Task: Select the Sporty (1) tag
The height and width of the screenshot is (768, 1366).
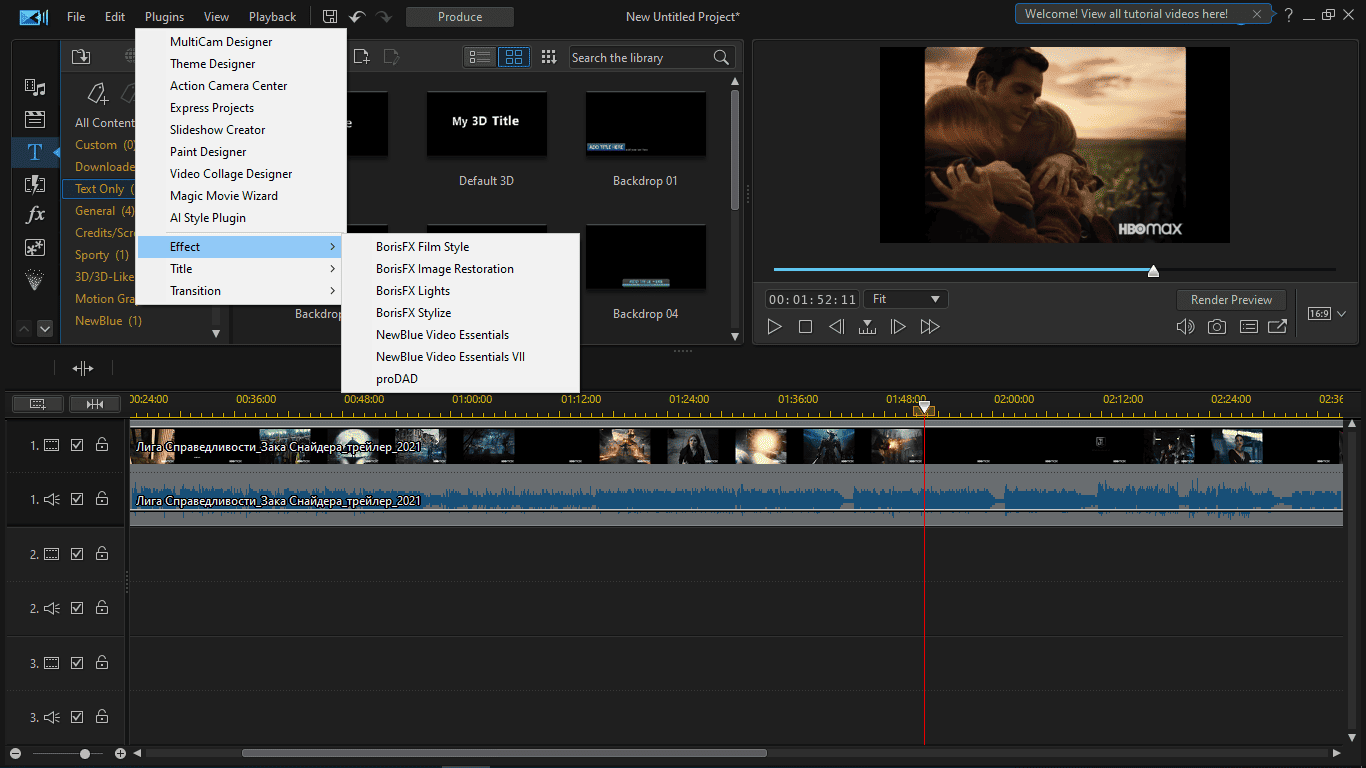Action: point(102,255)
